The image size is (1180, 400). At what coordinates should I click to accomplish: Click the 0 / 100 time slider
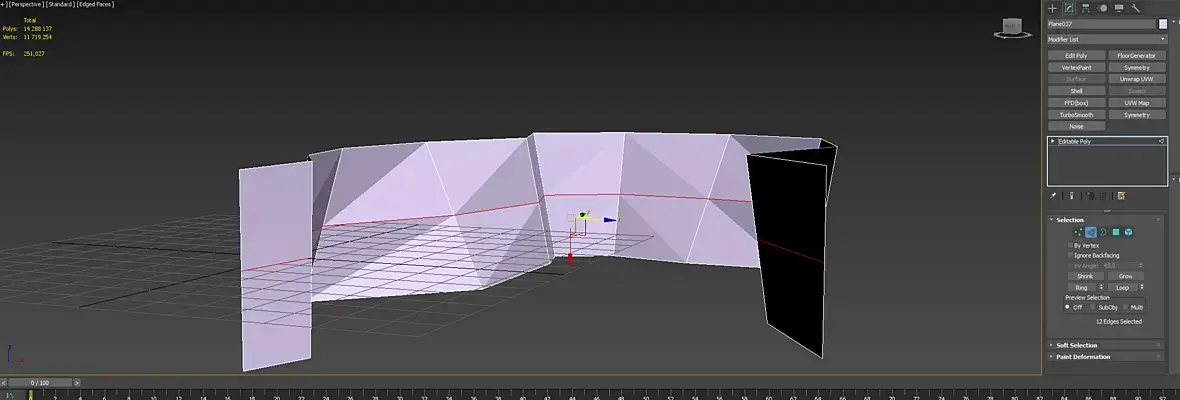click(x=39, y=383)
